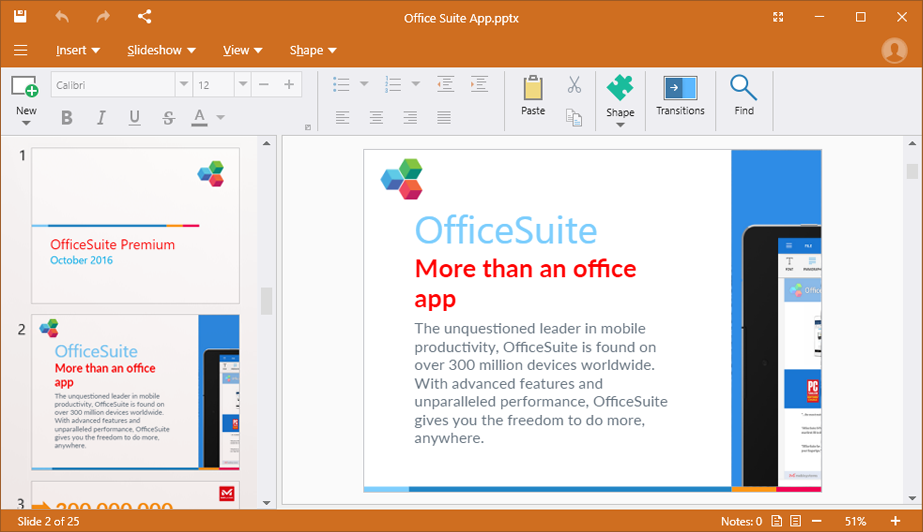This screenshot has height=532, width=923.
Task: Expand the New slide dropdown arrow
Action: 26,123
